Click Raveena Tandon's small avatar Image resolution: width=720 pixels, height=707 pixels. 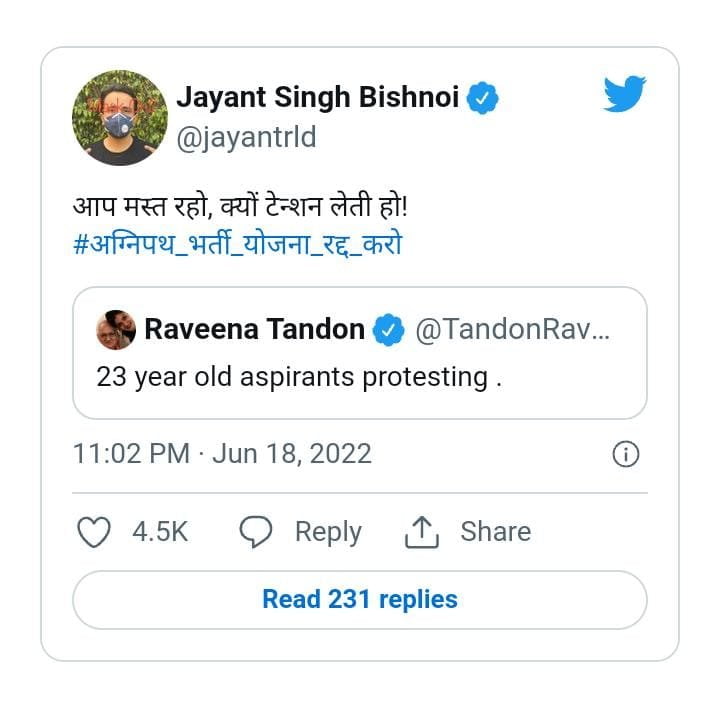(x=116, y=329)
